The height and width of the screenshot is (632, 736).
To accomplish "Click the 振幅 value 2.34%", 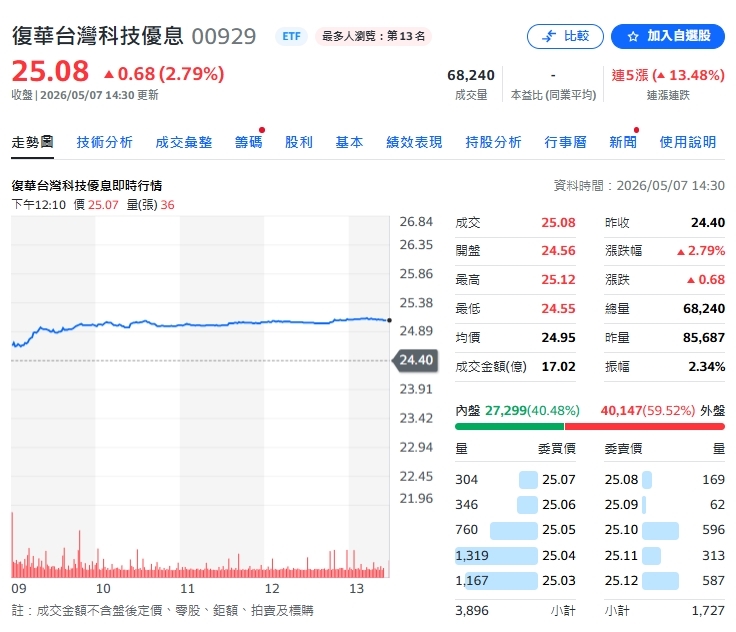I will (706, 366).
